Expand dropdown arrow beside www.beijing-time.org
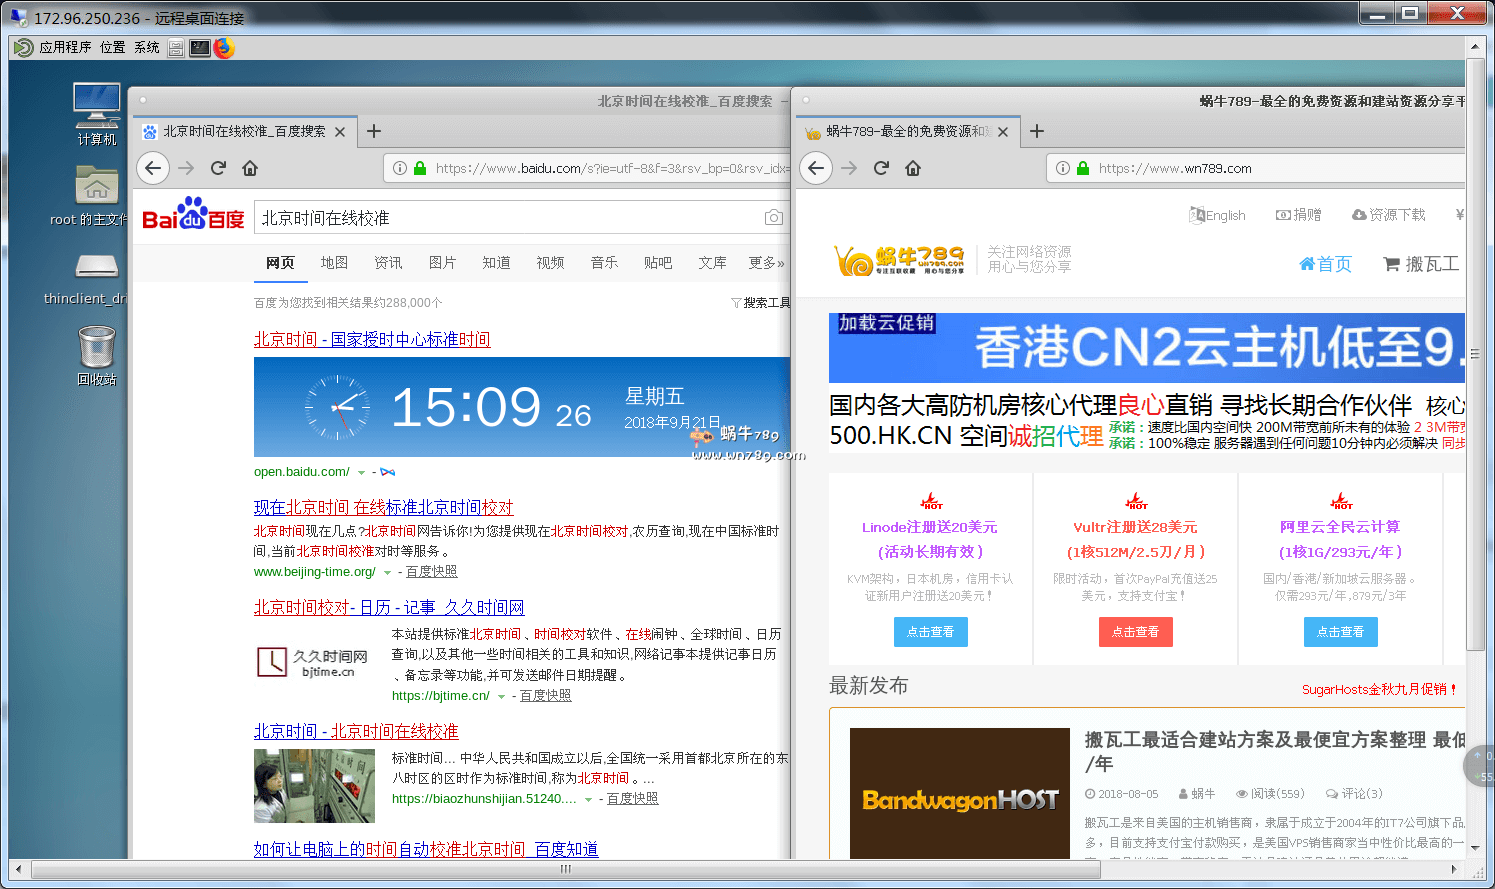 point(387,573)
